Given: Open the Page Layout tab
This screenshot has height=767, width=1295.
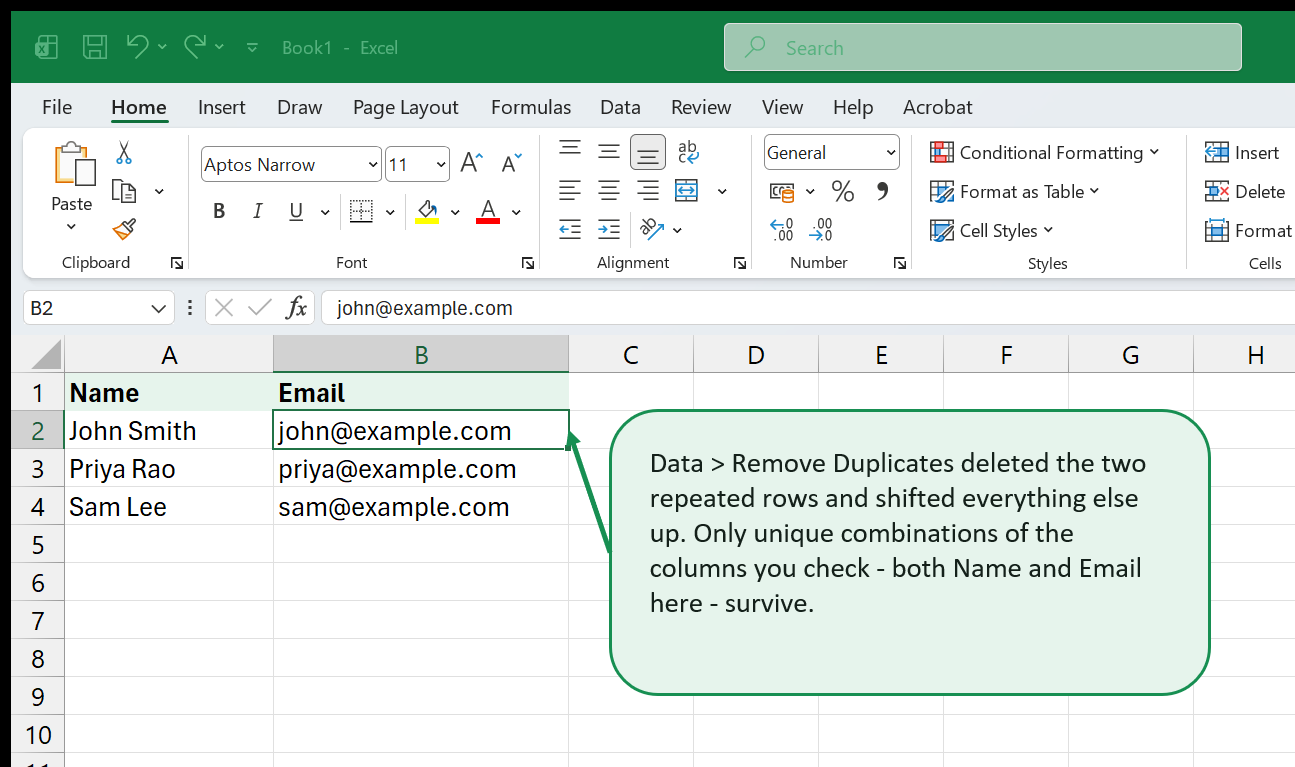Looking at the screenshot, I should [x=406, y=107].
